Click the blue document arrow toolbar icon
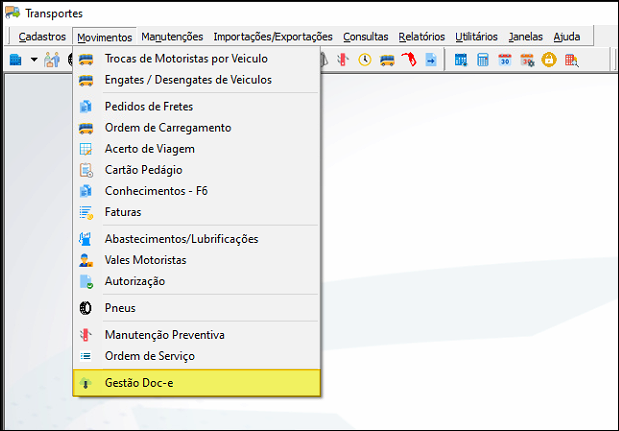 click(431, 60)
